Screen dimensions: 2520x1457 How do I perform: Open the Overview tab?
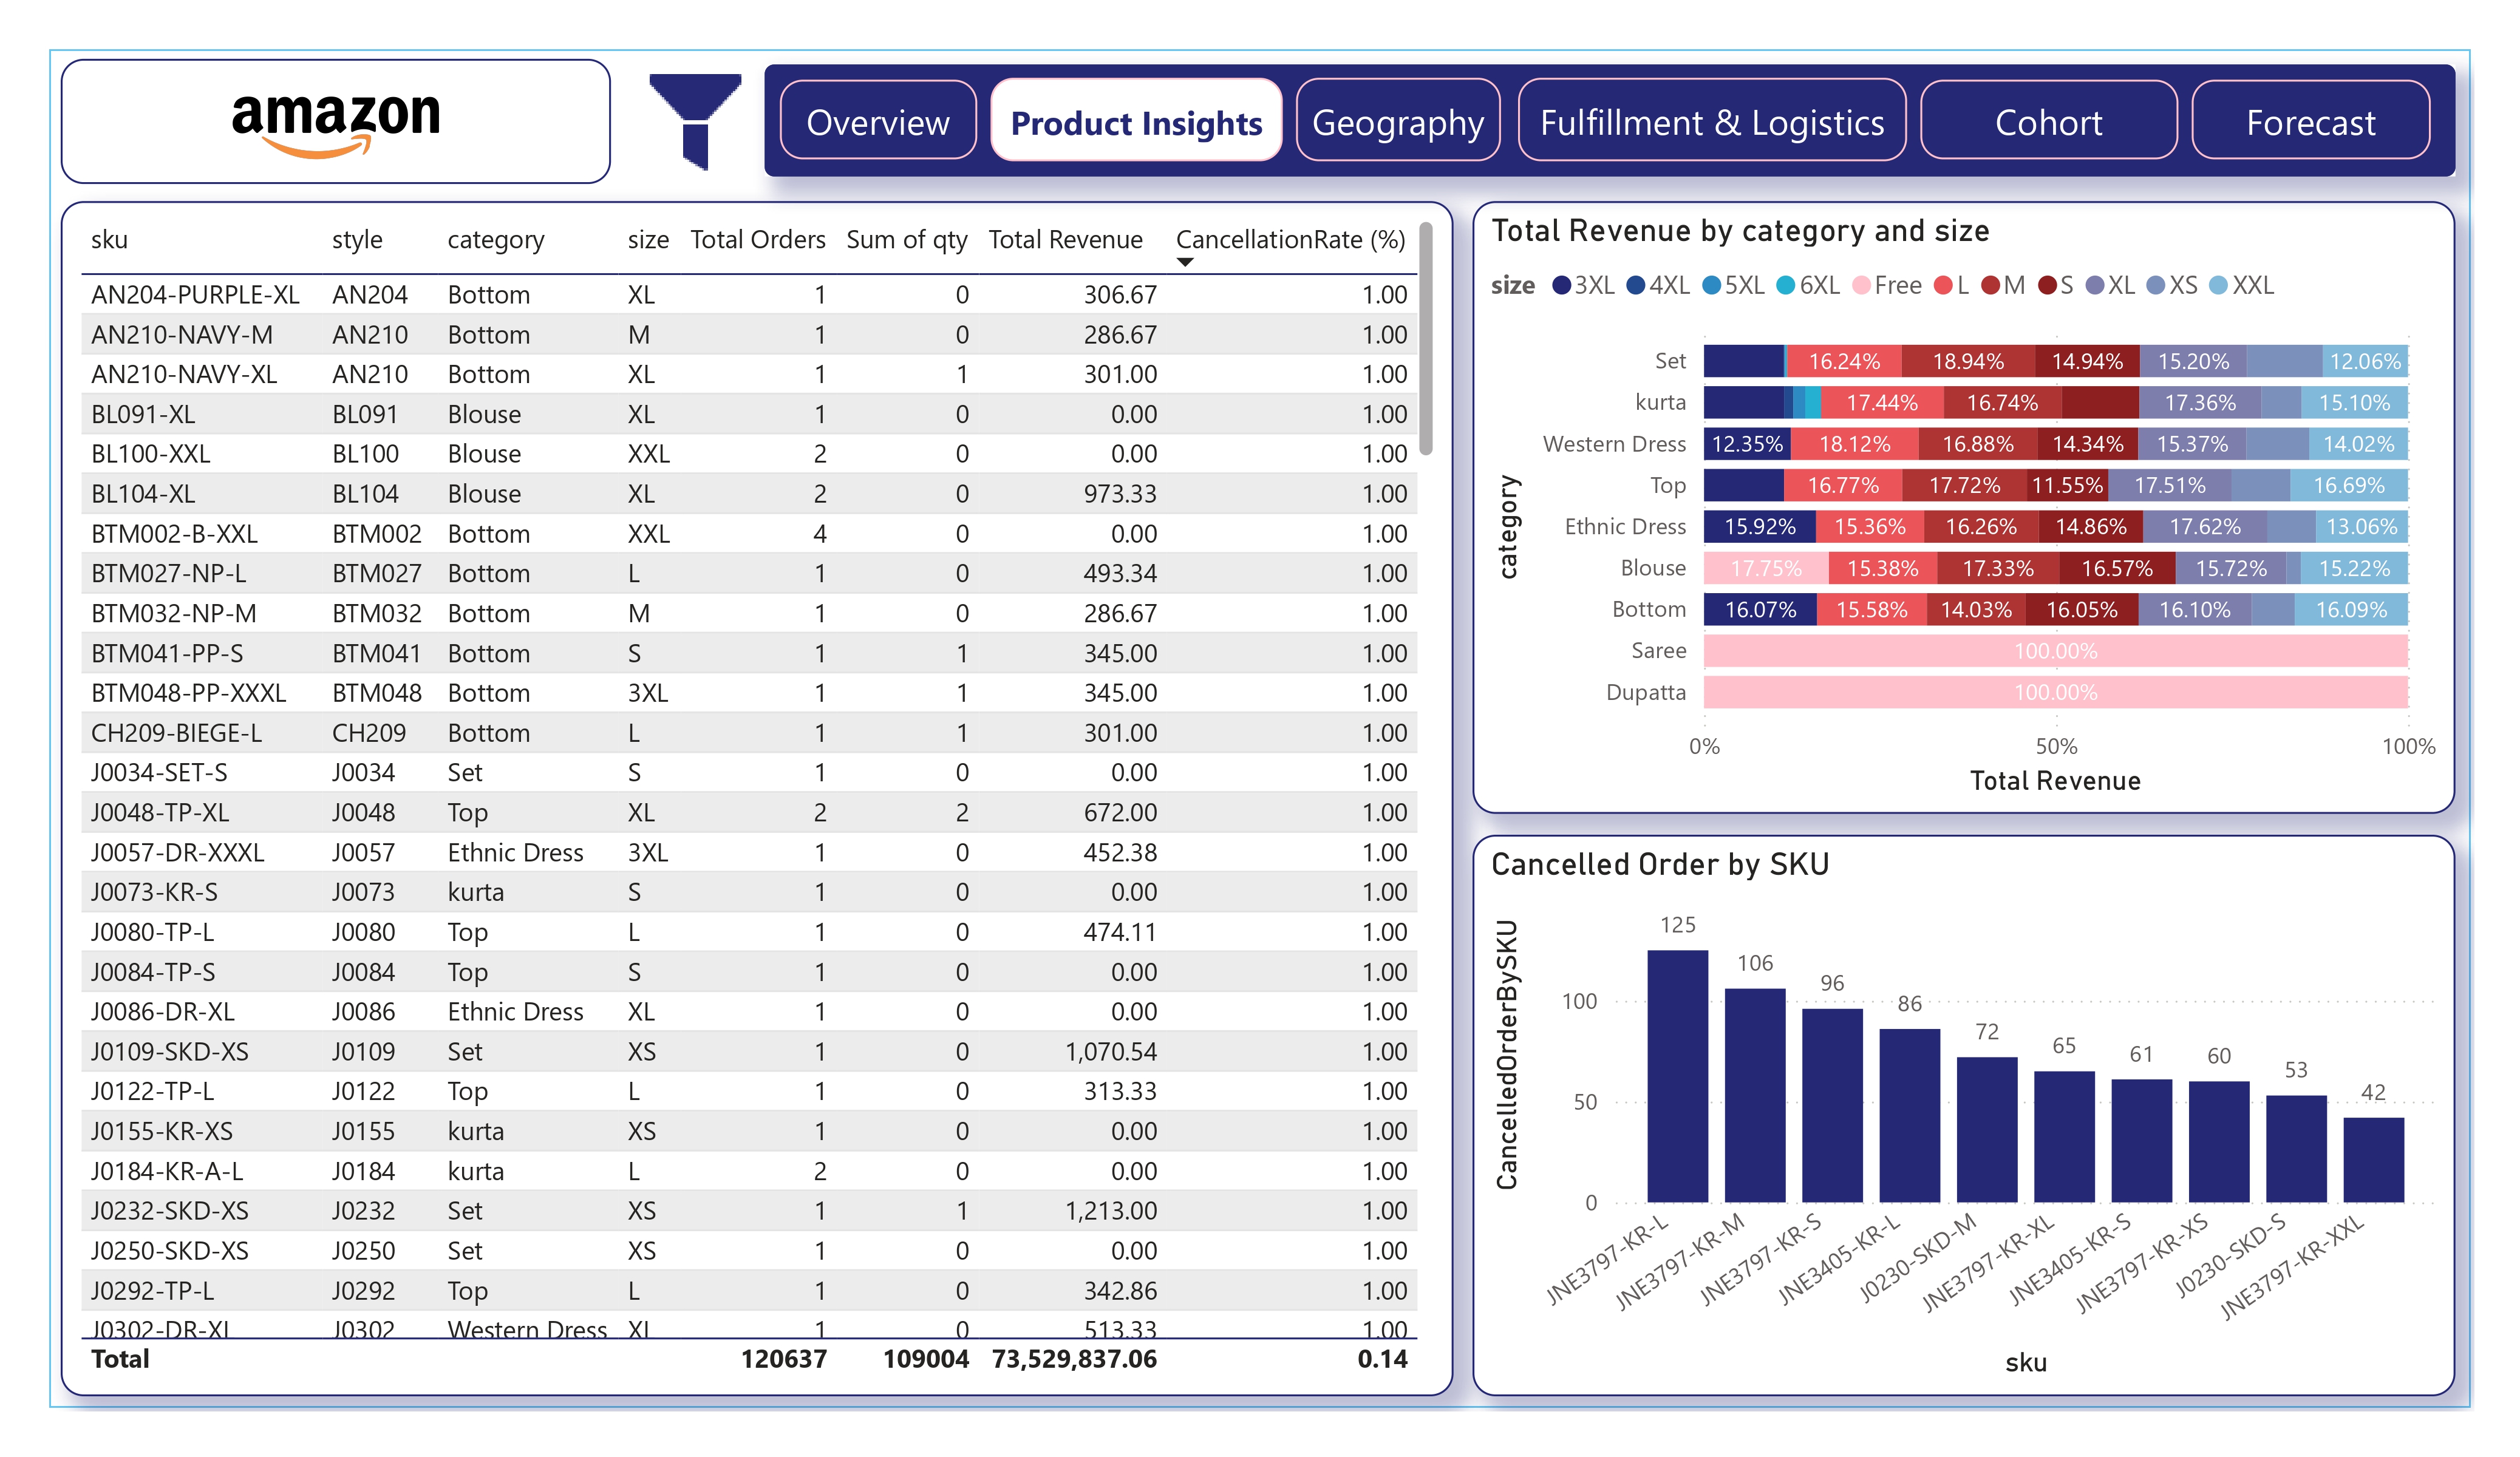(877, 122)
